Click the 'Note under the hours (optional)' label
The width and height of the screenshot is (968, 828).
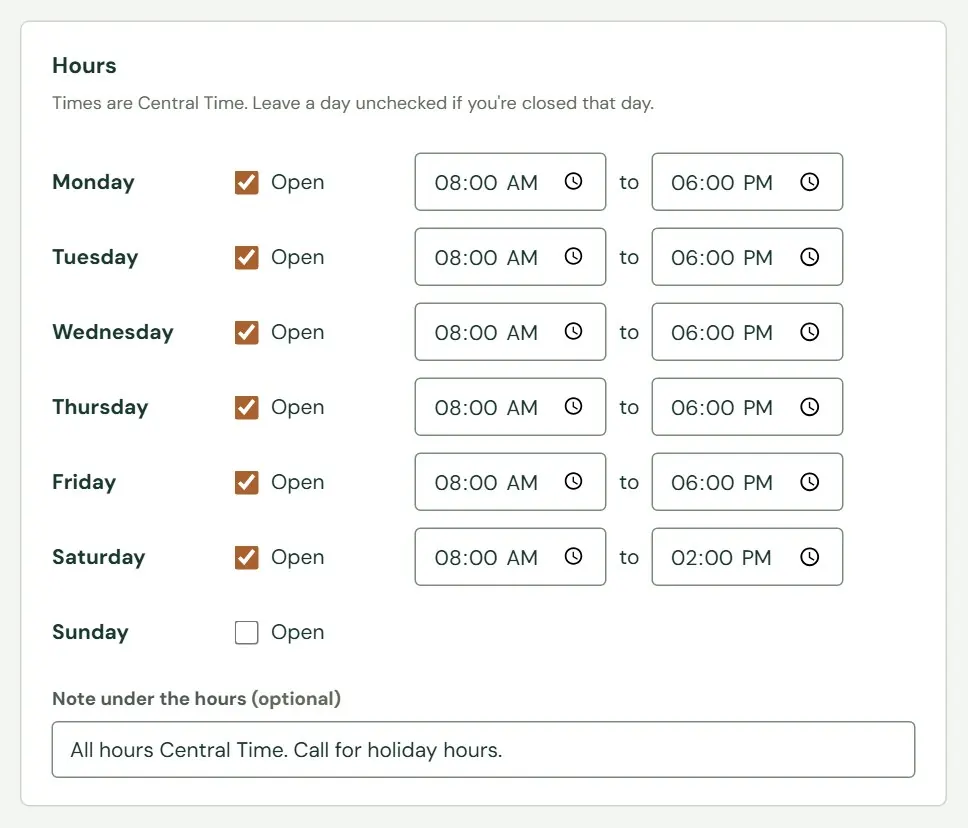[x=196, y=698]
